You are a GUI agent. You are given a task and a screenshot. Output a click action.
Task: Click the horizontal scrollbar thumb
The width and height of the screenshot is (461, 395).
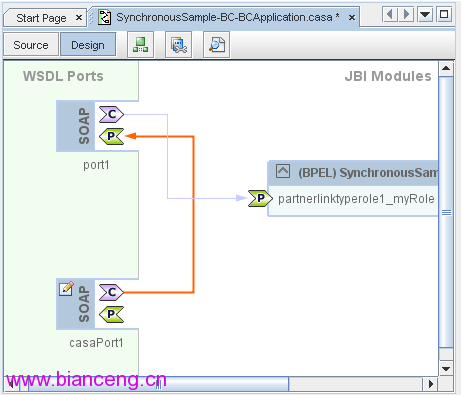pyautogui.click(x=158, y=384)
